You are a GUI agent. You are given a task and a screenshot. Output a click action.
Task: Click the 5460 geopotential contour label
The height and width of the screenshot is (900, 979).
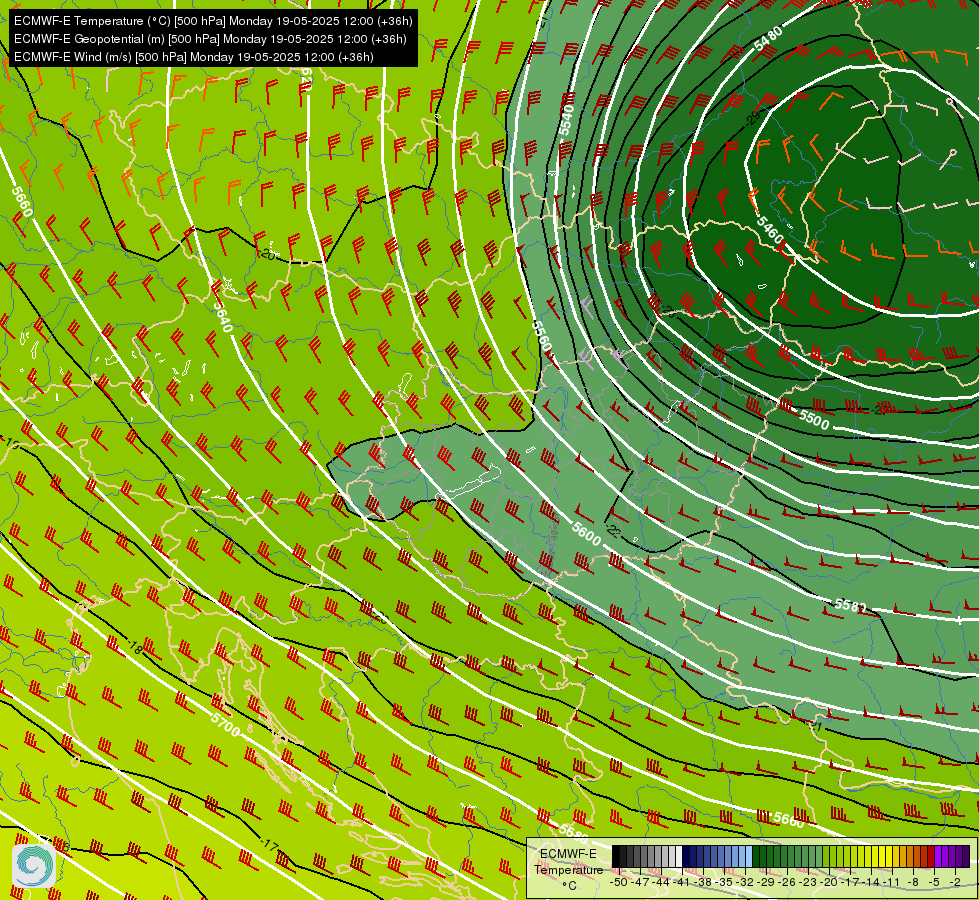click(x=770, y=230)
